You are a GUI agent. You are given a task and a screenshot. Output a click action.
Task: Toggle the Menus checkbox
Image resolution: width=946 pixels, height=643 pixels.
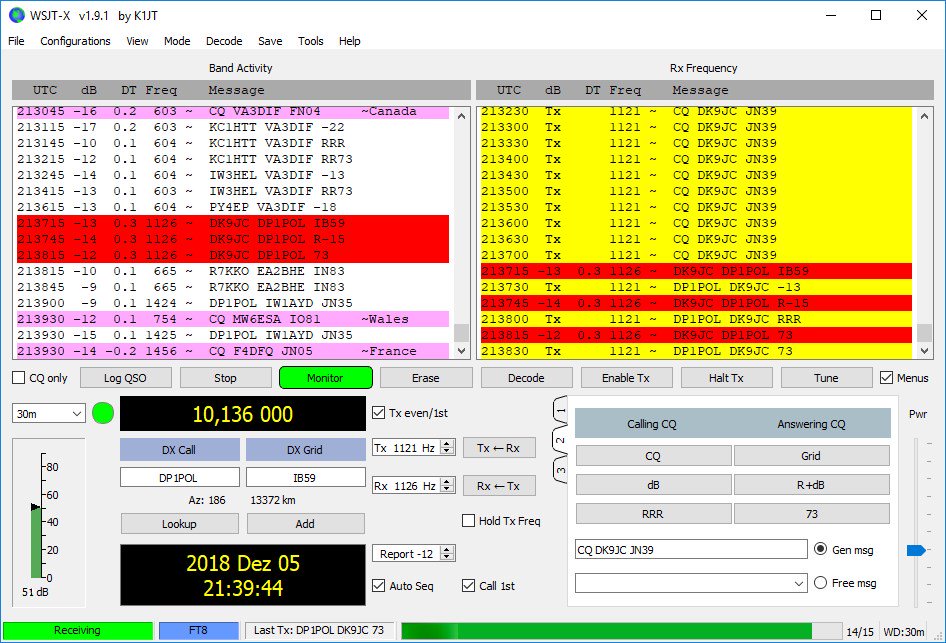886,378
